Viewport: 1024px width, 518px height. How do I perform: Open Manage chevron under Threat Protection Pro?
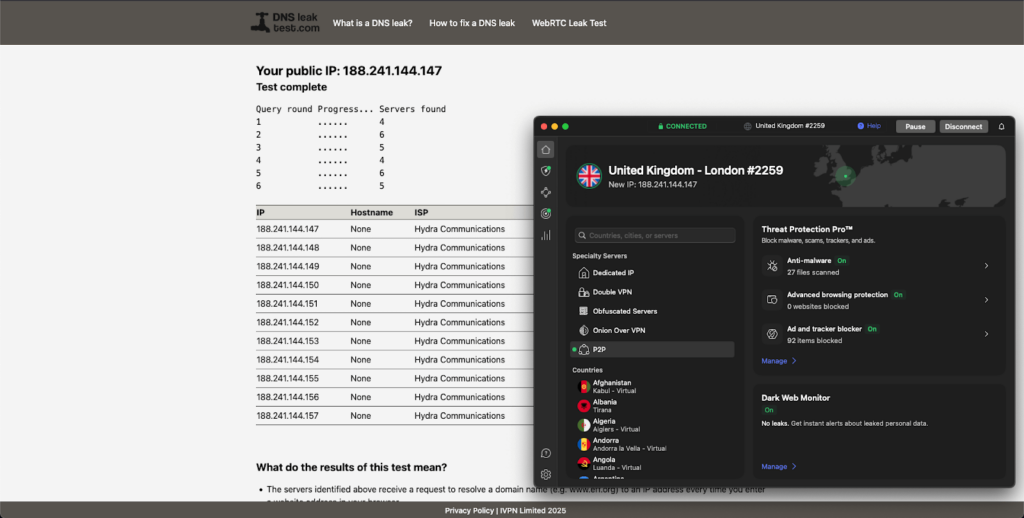[794, 361]
